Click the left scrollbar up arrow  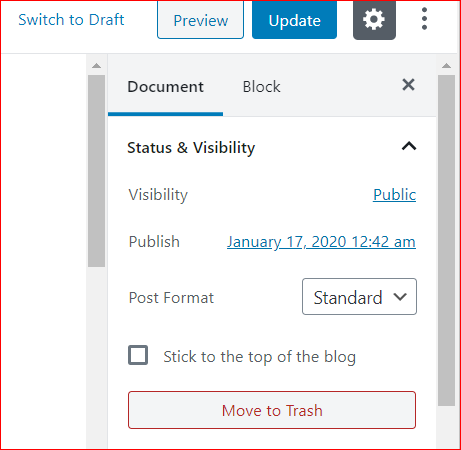click(x=97, y=65)
